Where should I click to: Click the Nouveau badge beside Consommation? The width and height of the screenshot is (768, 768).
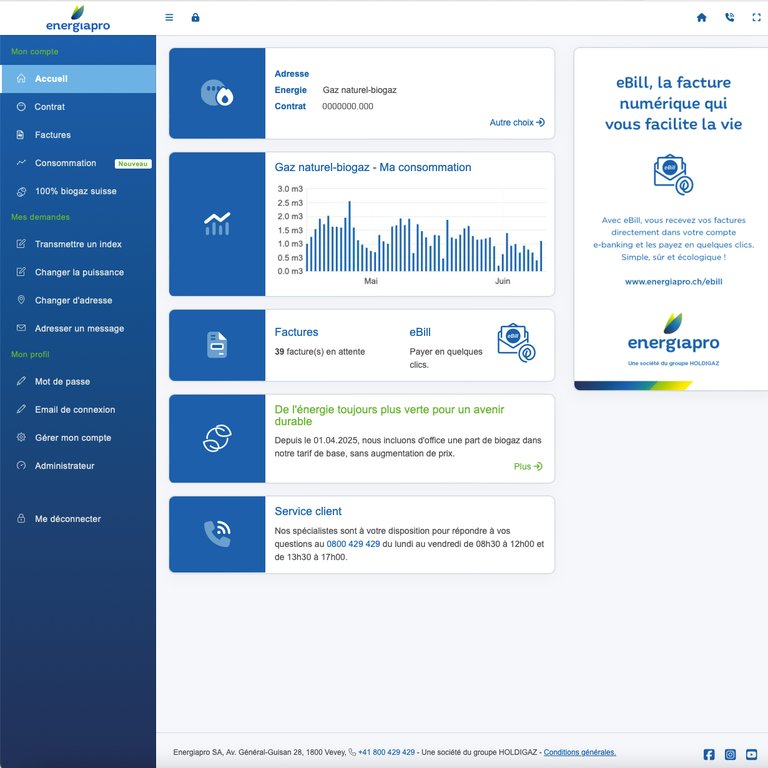click(x=133, y=164)
